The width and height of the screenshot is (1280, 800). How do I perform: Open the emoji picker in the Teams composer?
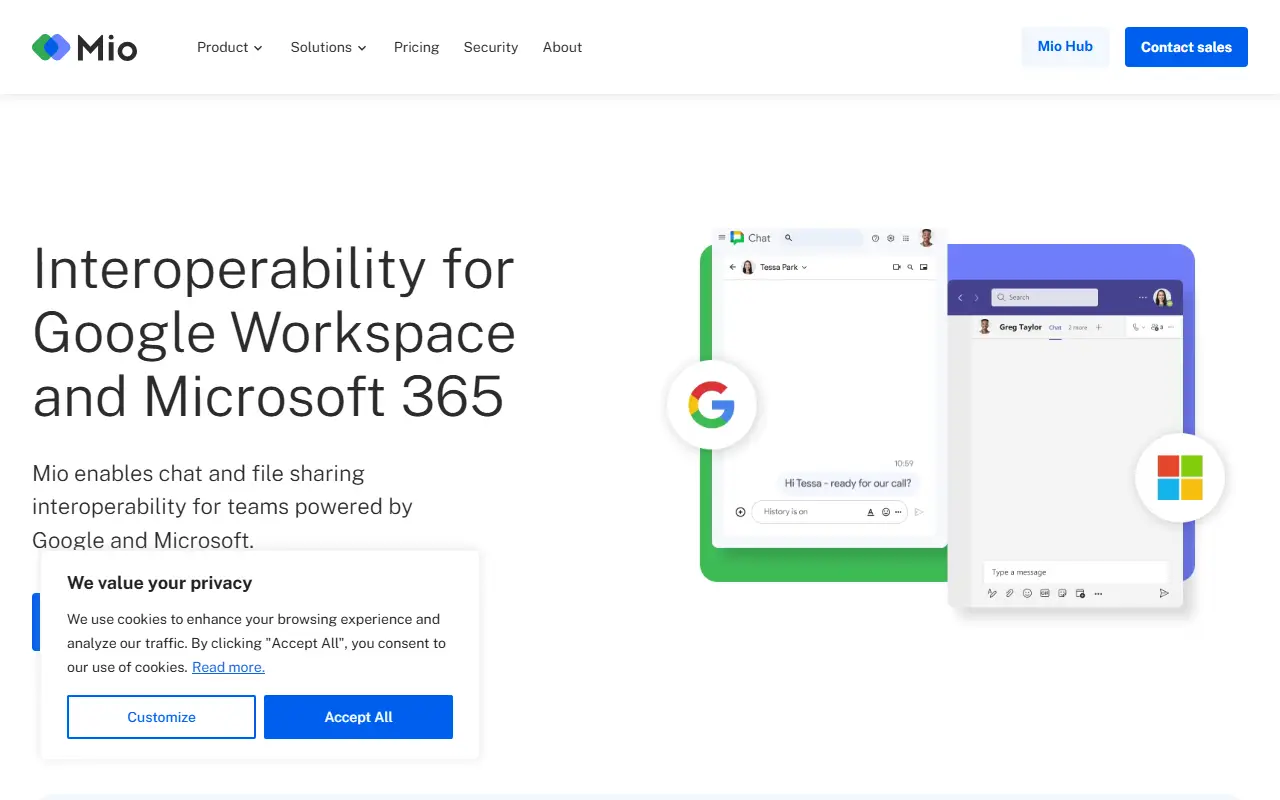[1027, 593]
